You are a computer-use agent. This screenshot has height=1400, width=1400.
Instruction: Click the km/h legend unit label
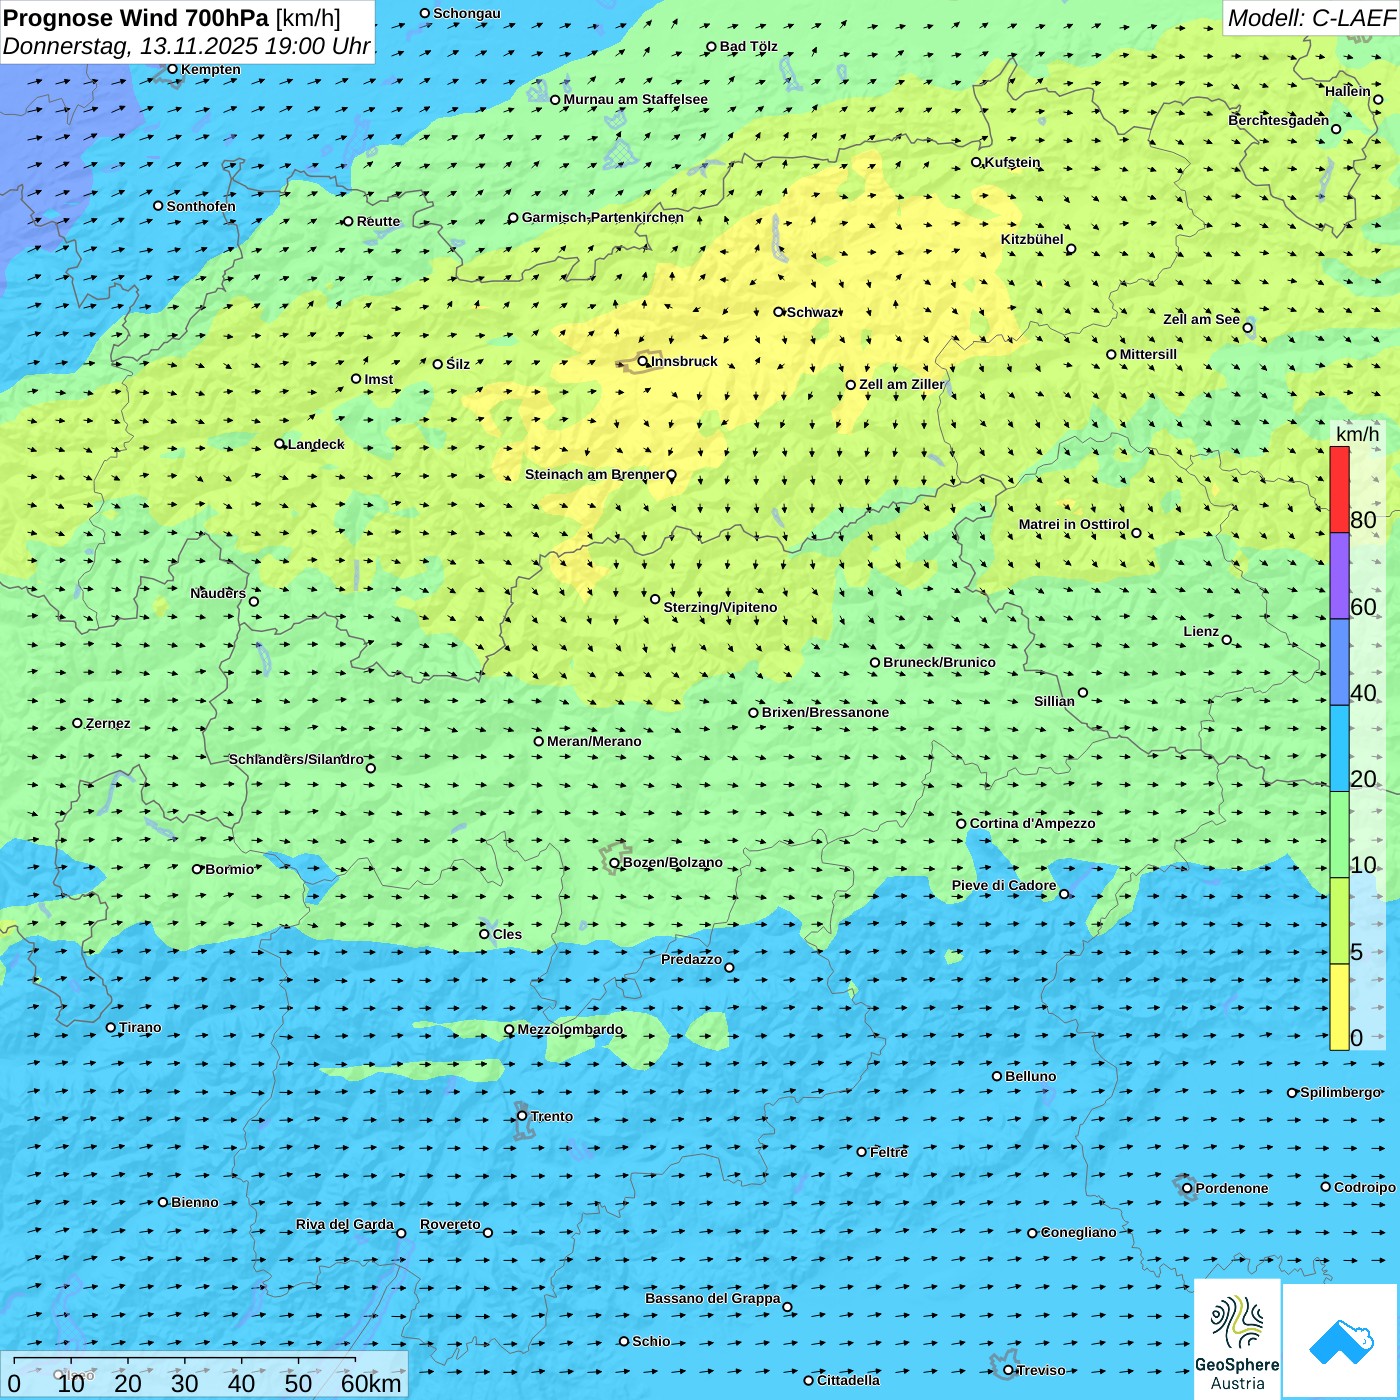[1357, 434]
